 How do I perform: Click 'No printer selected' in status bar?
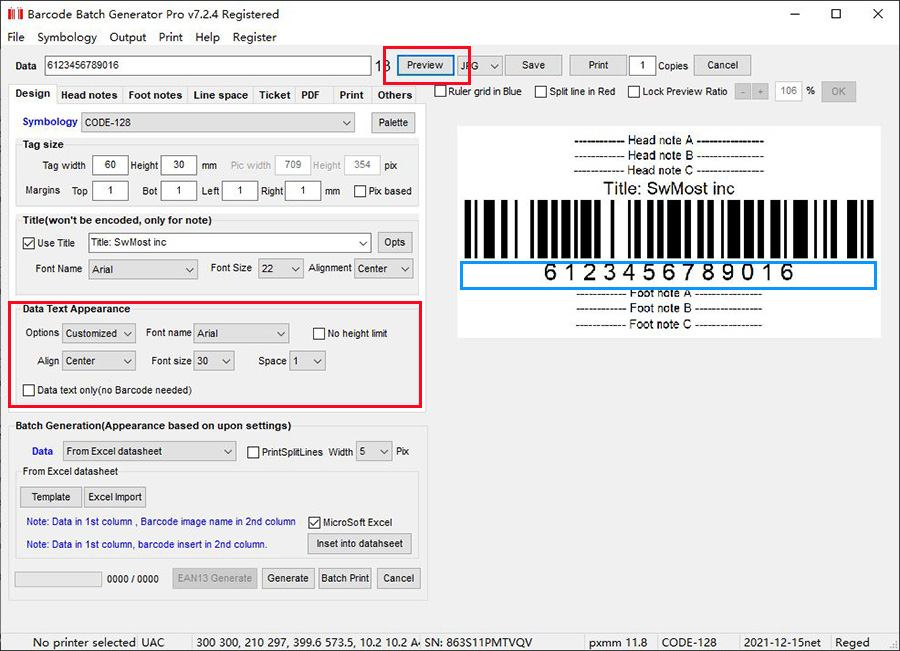(x=84, y=642)
